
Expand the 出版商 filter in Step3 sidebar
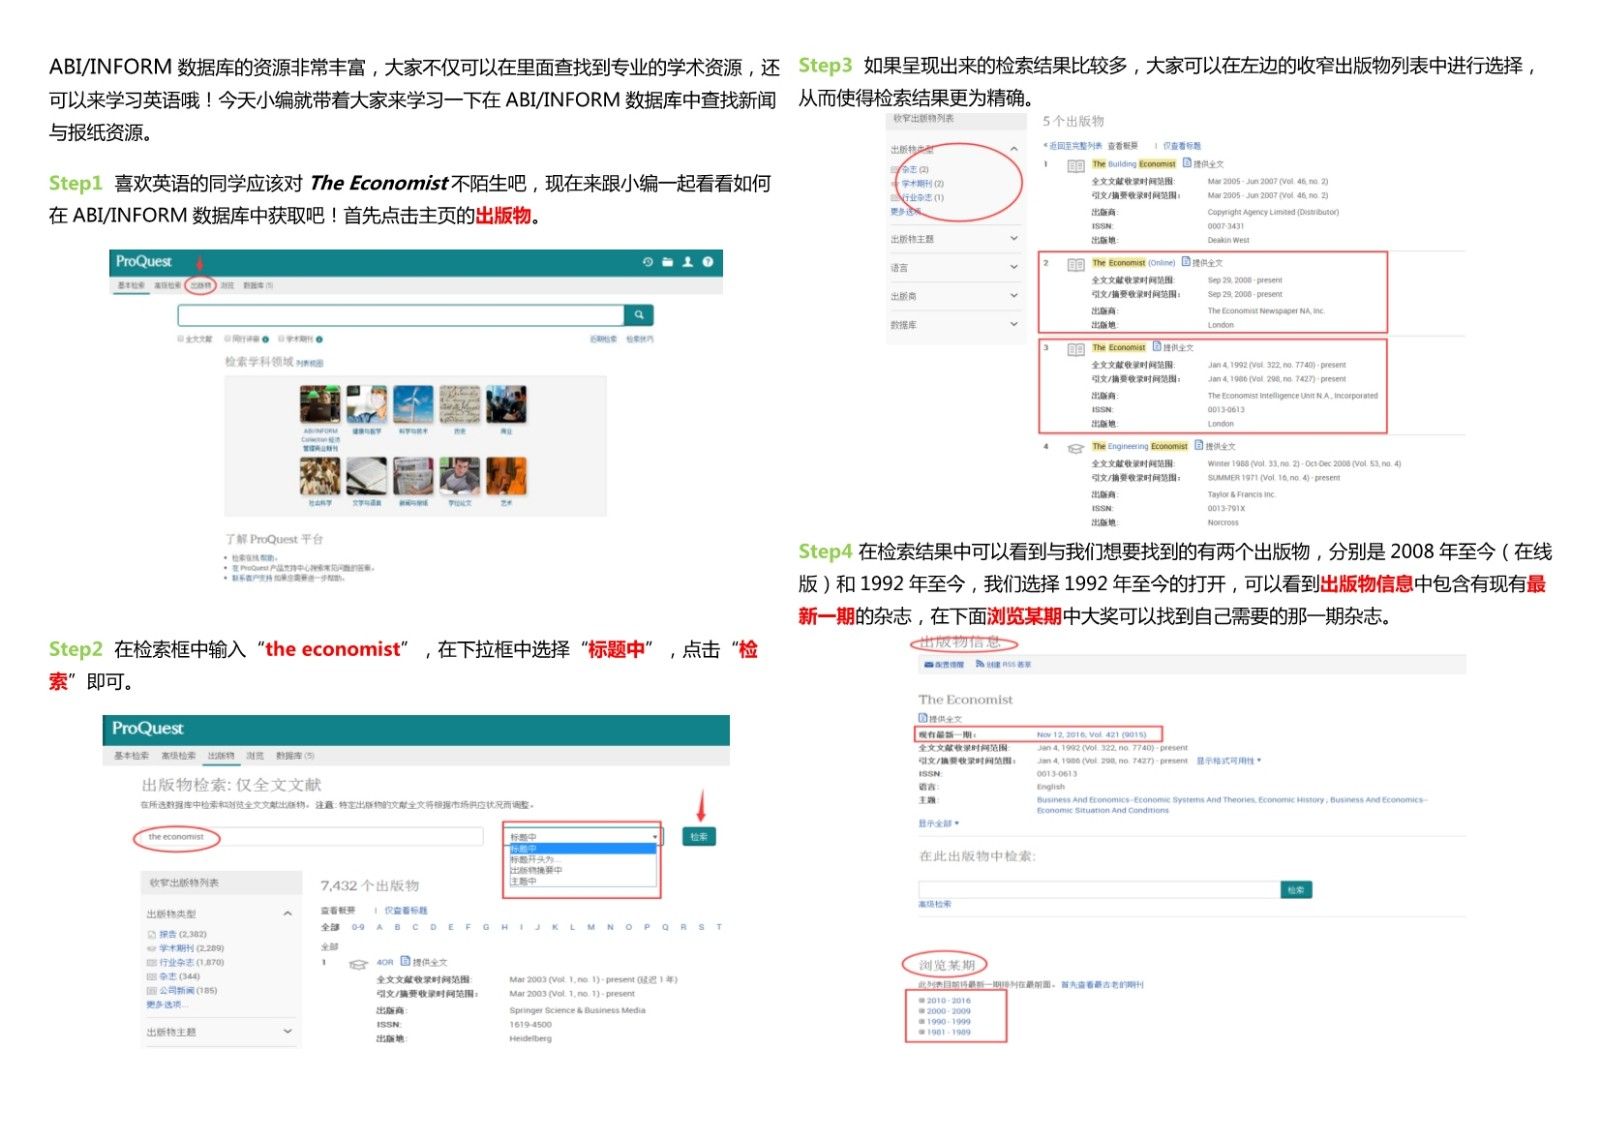point(1013,296)
